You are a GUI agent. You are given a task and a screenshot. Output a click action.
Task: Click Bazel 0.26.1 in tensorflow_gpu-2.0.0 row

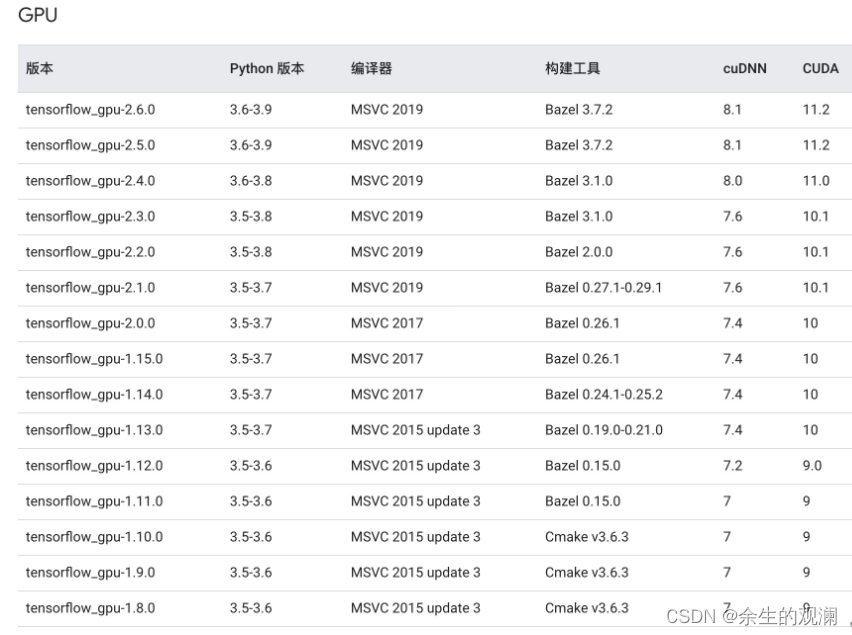[x=582, y=323]
